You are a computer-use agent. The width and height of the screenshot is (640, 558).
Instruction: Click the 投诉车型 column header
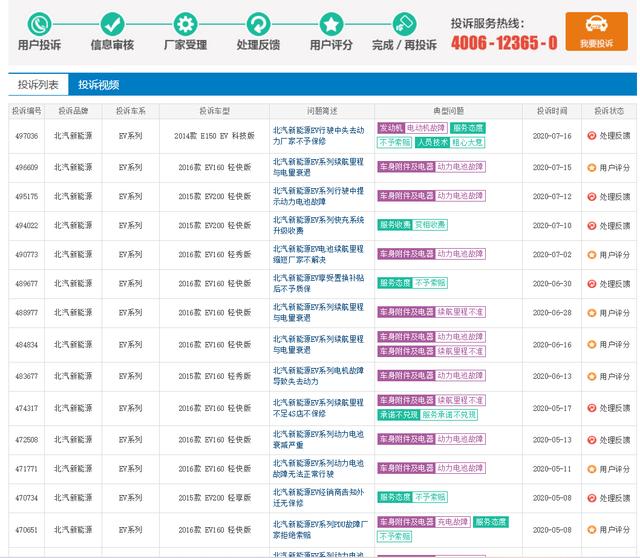coord(214,111)
